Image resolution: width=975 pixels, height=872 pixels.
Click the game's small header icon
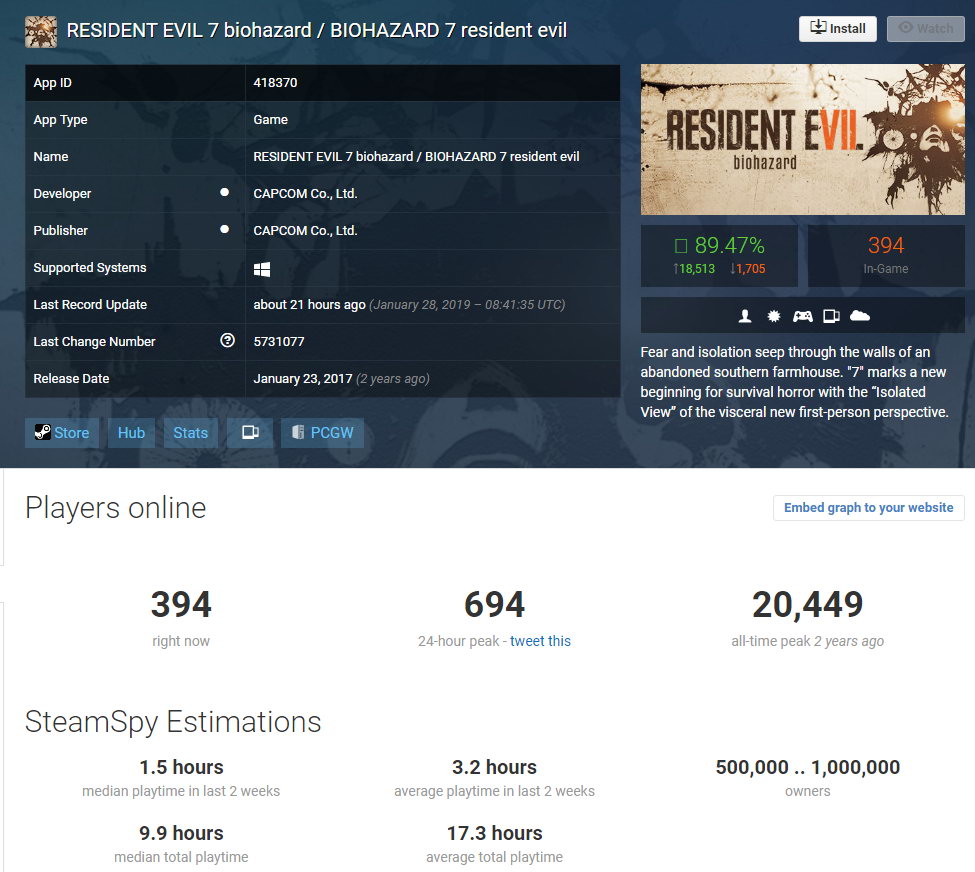coord(40,31)
